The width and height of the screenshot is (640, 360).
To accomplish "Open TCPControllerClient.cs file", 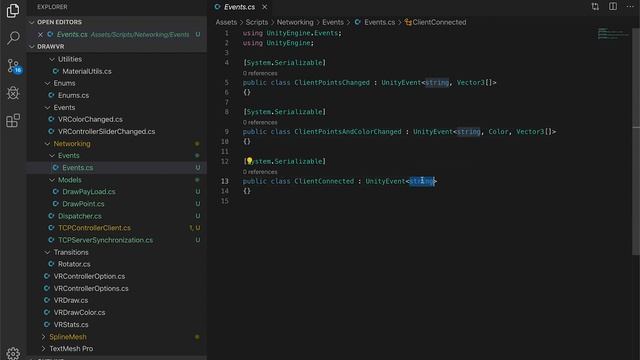I will click(x=94, y=228).
